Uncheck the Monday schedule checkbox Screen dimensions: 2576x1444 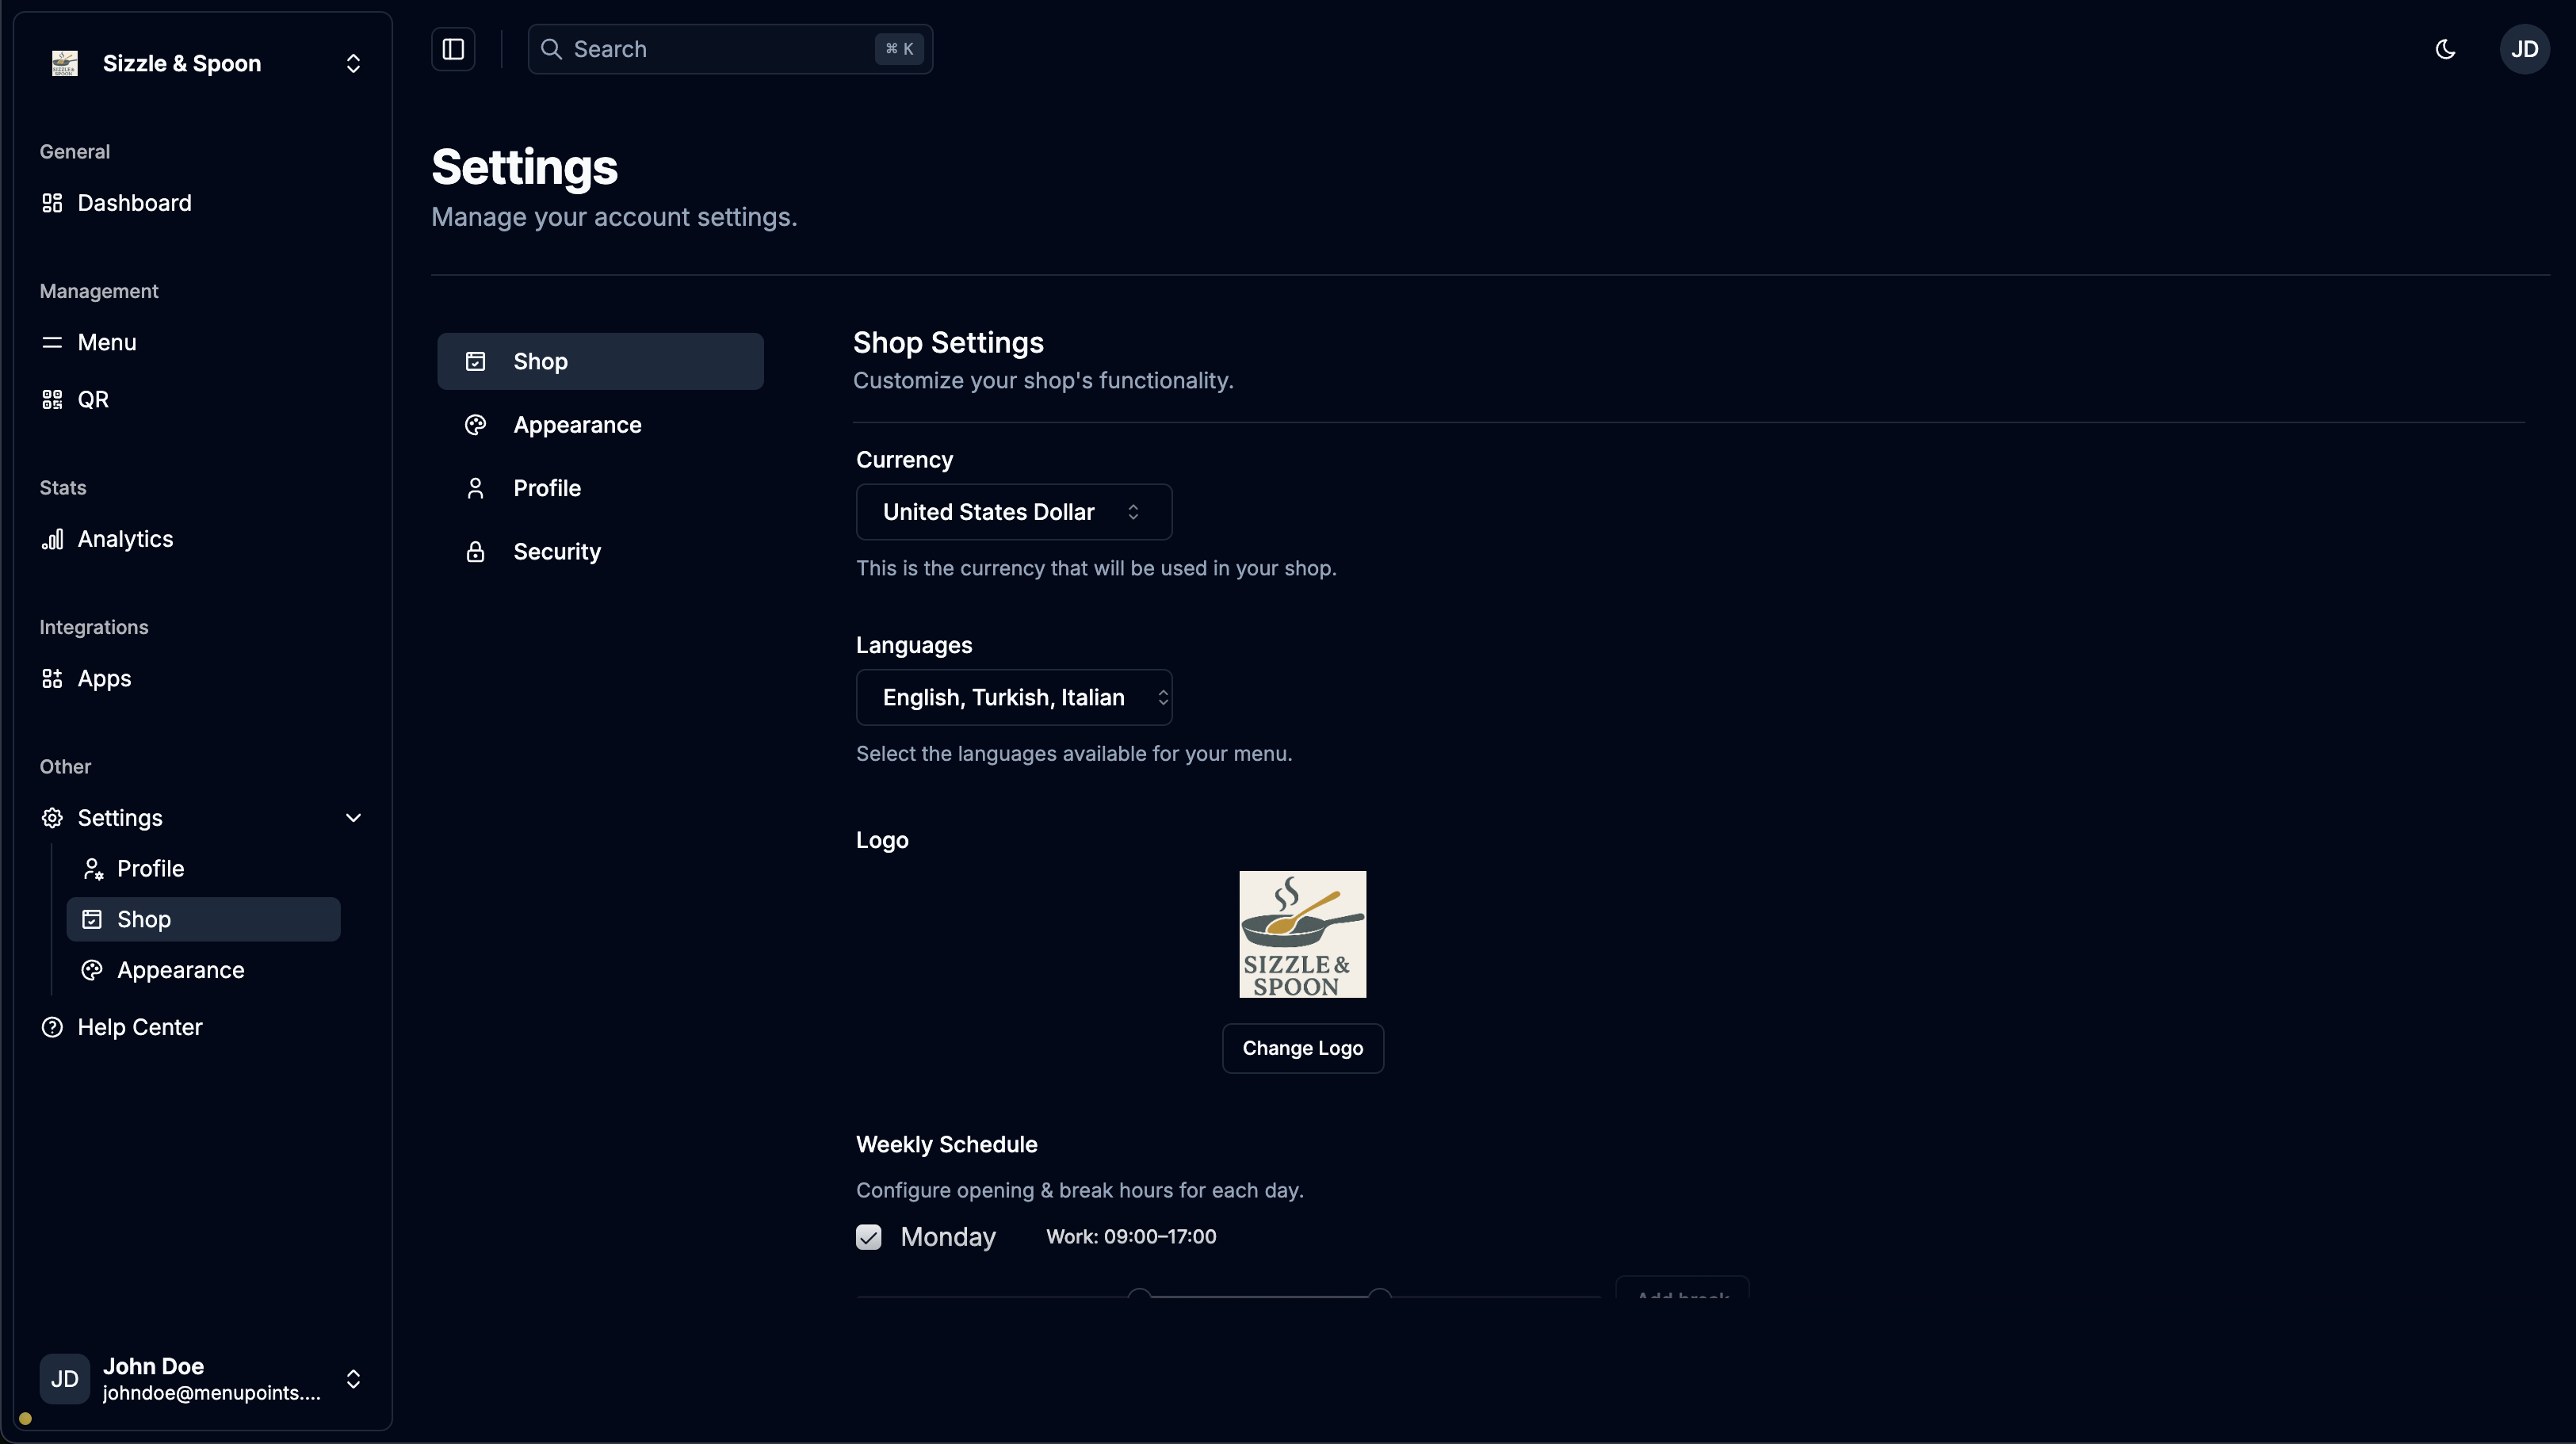pyautogui.click(x=868, y=1237)
